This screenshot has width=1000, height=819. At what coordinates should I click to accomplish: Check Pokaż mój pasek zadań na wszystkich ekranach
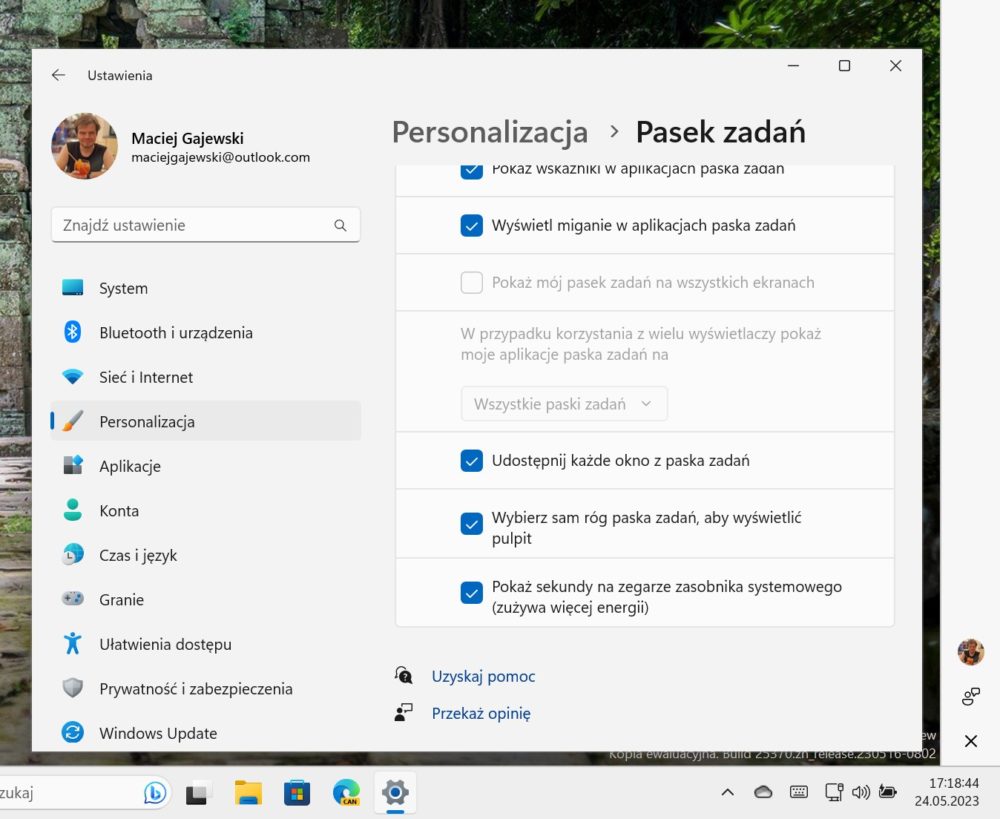click(471, 282)
